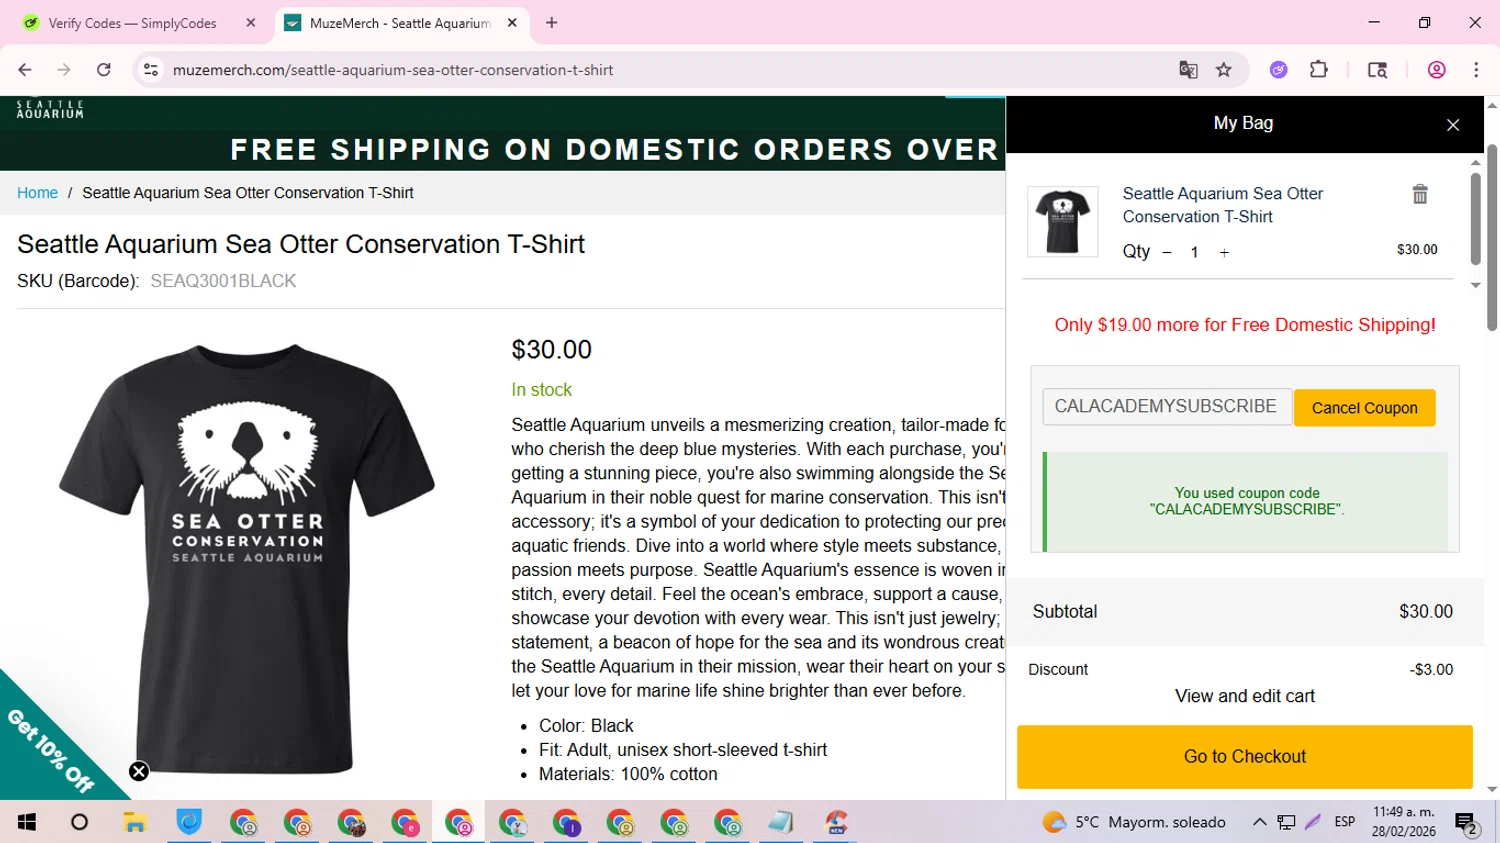
Task: Decrease the item quantity by one
Action: 1167,253
